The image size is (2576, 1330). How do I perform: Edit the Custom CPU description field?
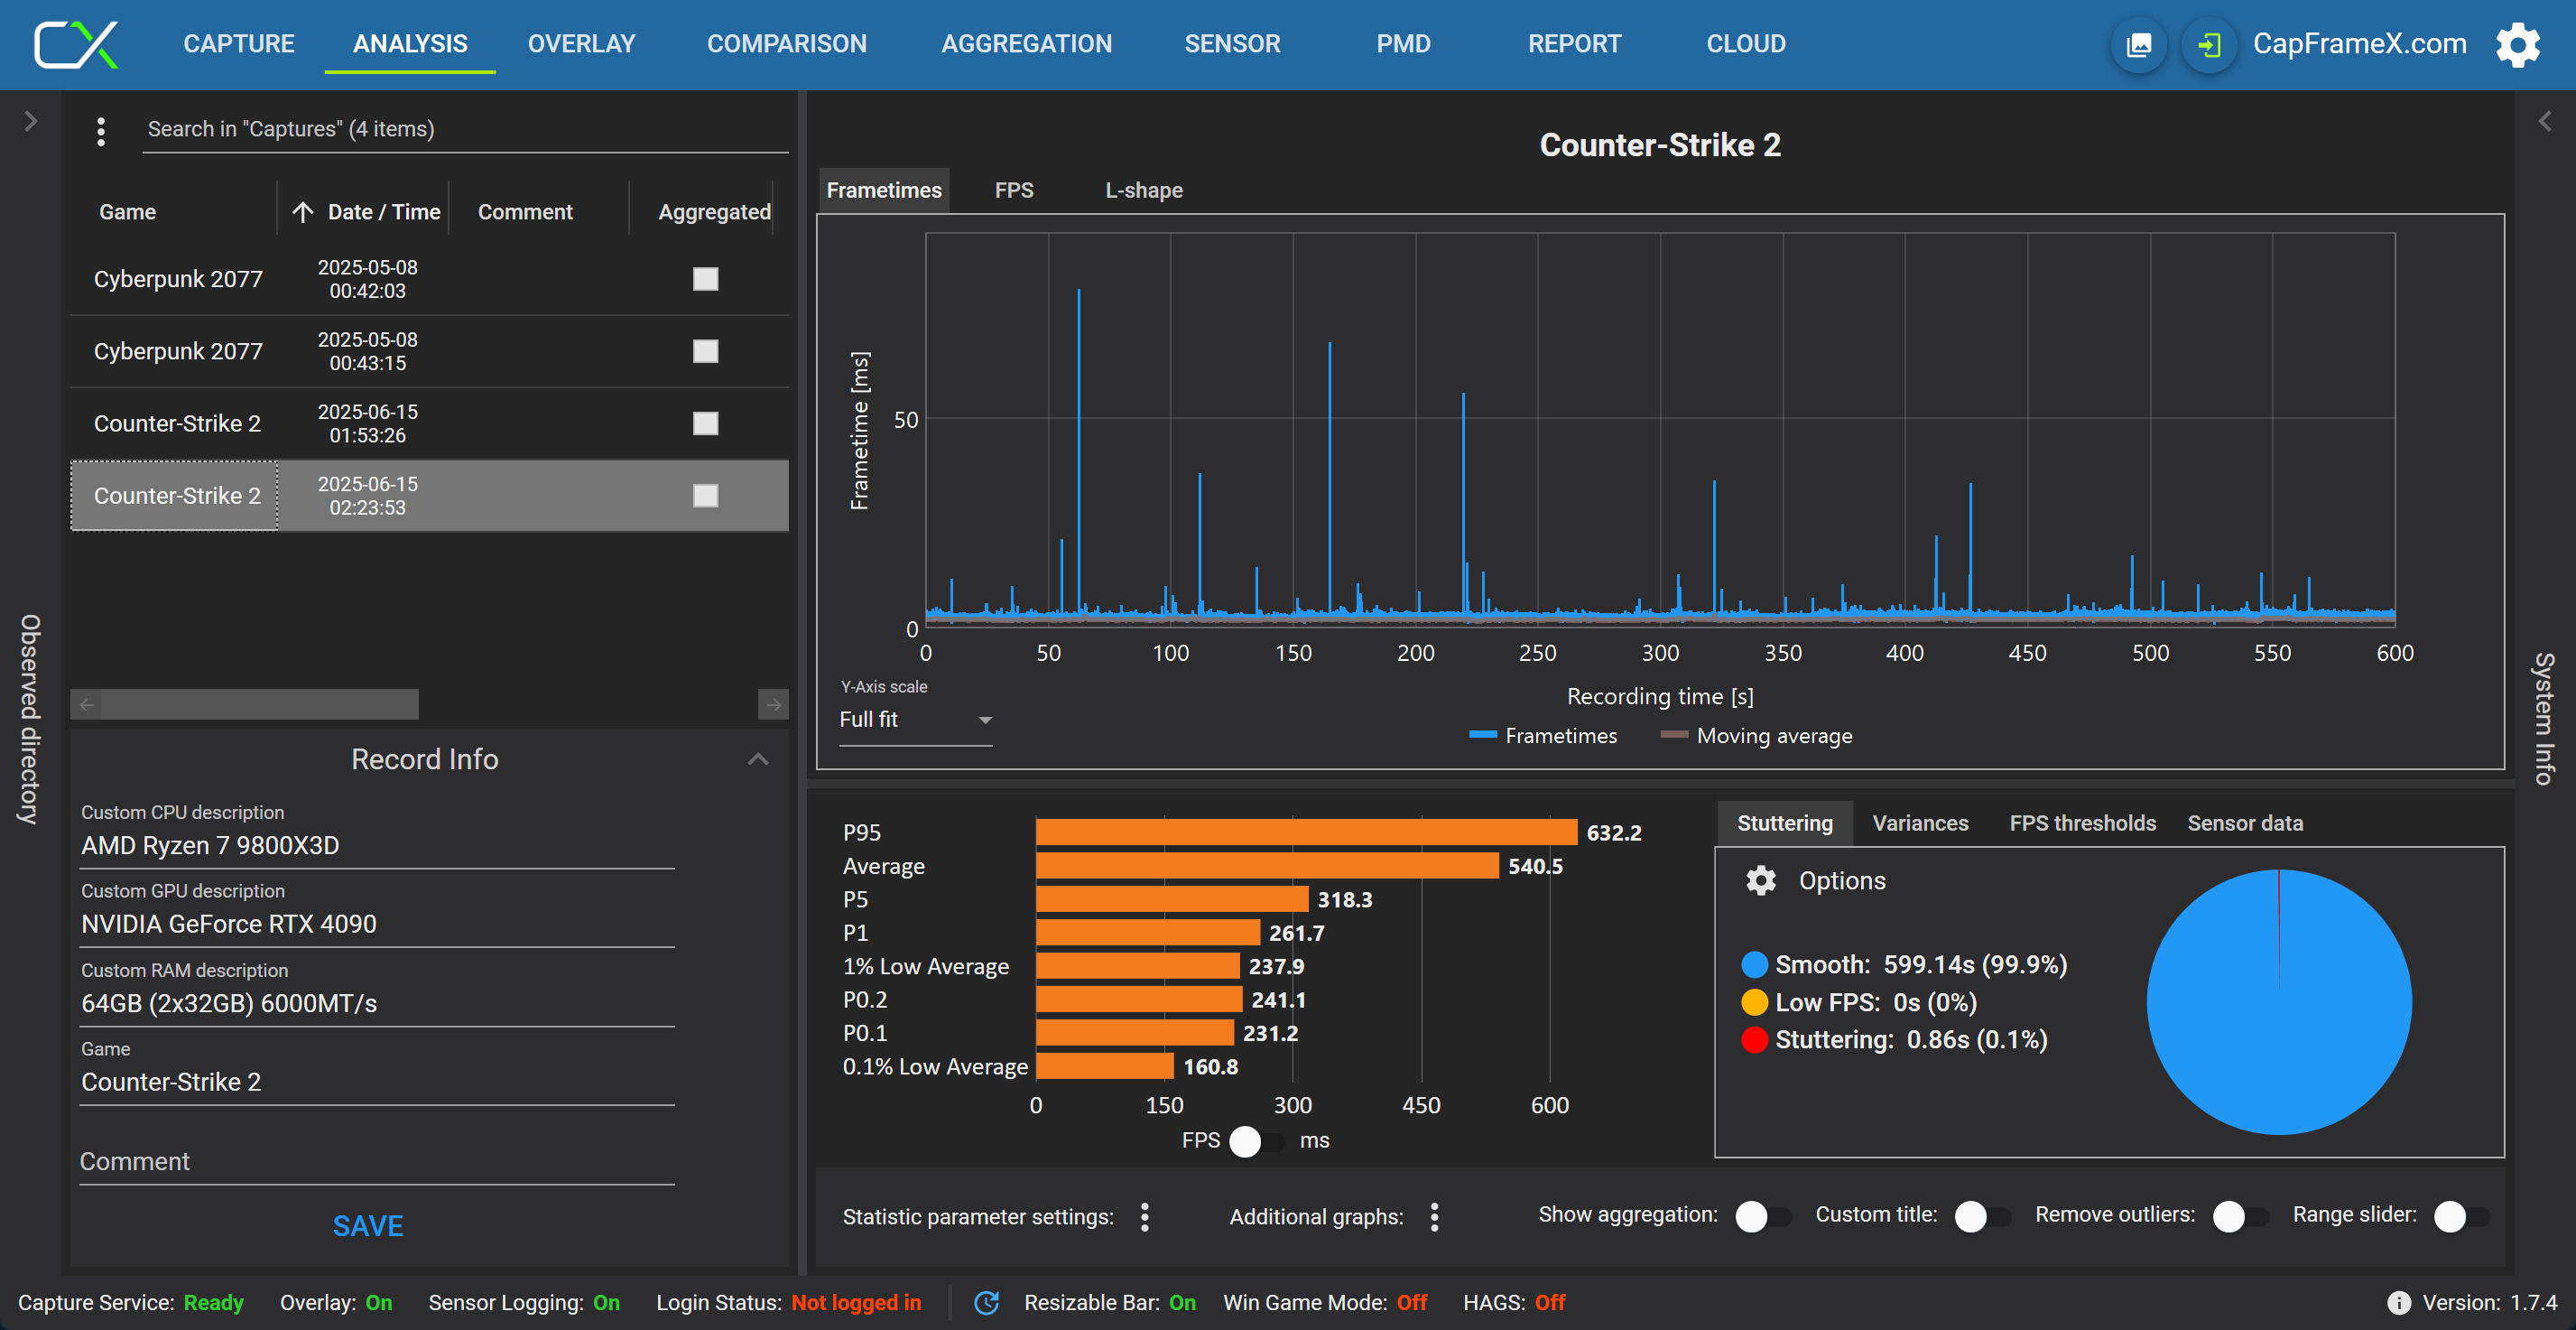377,846
